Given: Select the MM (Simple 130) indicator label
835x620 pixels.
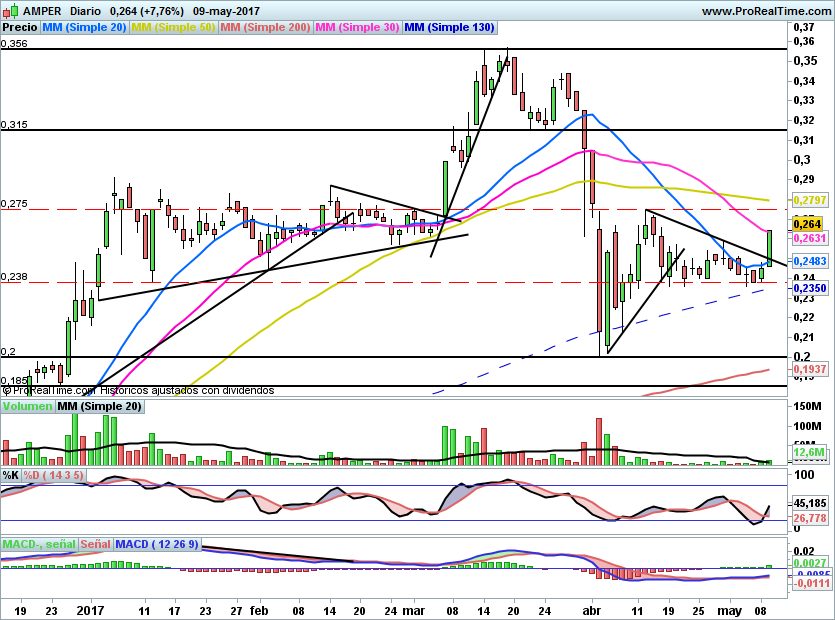Looking at the screenshot, I should click(448, 28).
